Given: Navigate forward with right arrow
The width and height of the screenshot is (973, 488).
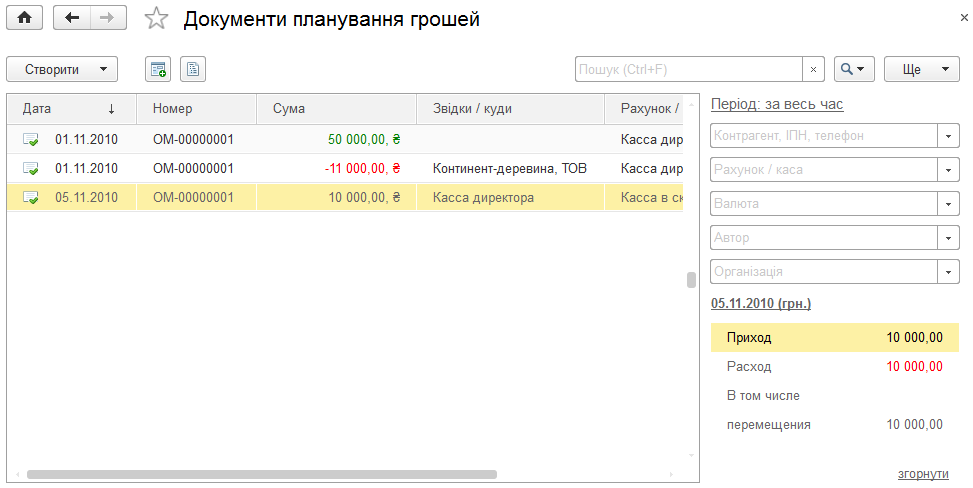Looking at the screenshot, I should [108, 18].
